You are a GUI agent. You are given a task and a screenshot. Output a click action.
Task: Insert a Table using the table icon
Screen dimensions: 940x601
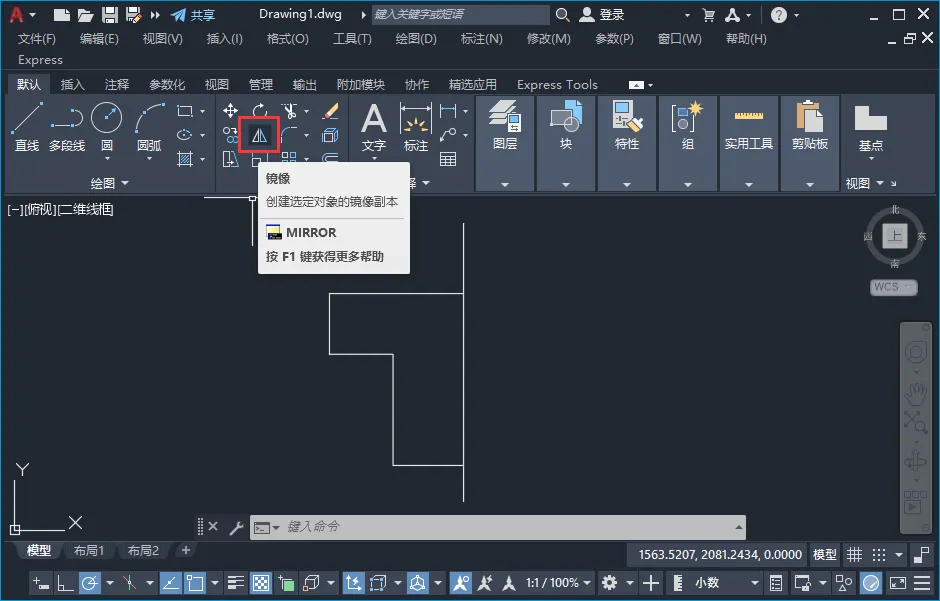[x=448, y=159]
